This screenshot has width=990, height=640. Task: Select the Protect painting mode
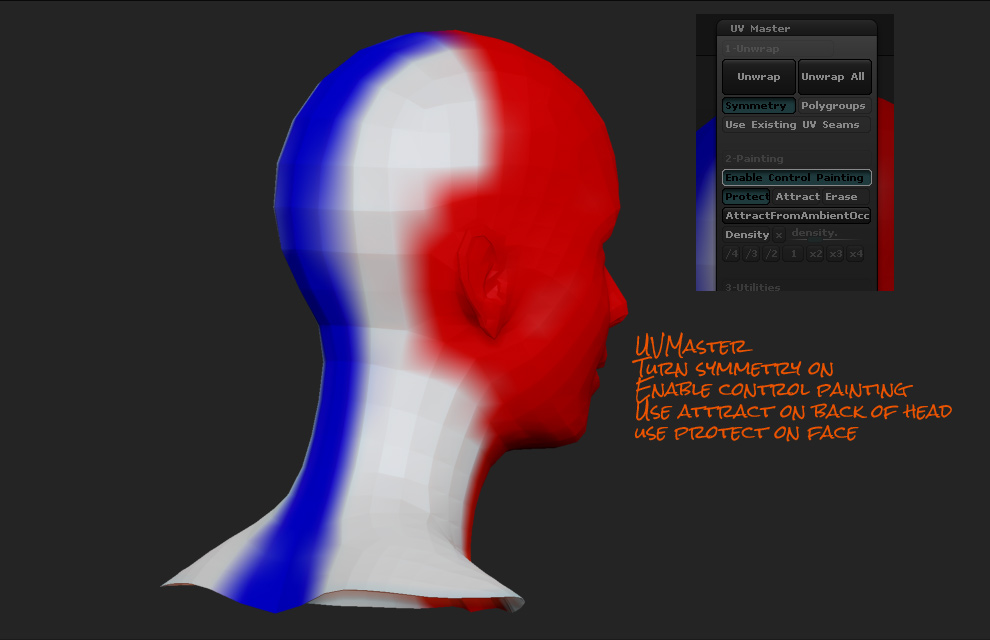(x=746, y=196)
